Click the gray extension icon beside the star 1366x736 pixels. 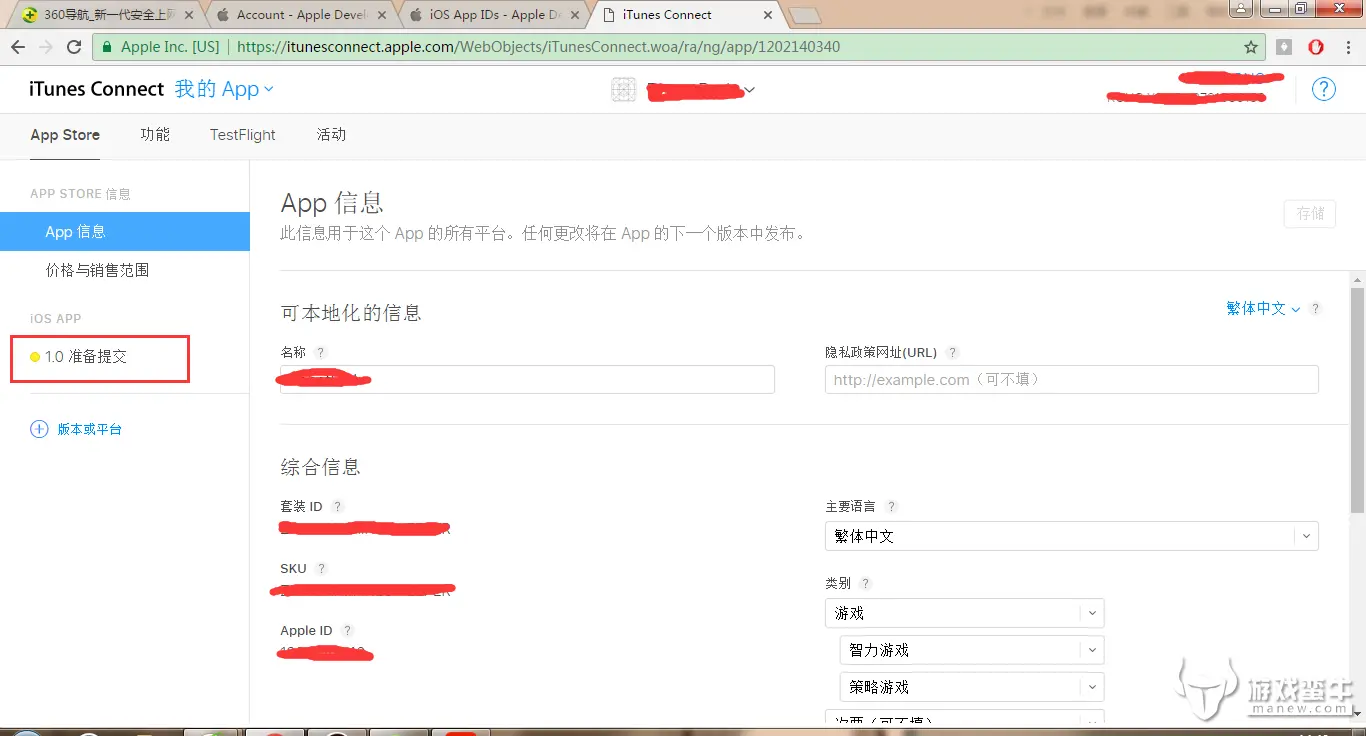(x=1285, y=47)
